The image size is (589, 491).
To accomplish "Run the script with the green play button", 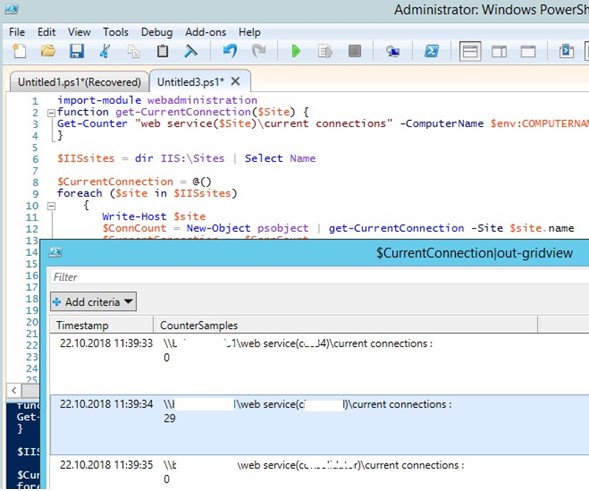I will (x=296, y=51).
